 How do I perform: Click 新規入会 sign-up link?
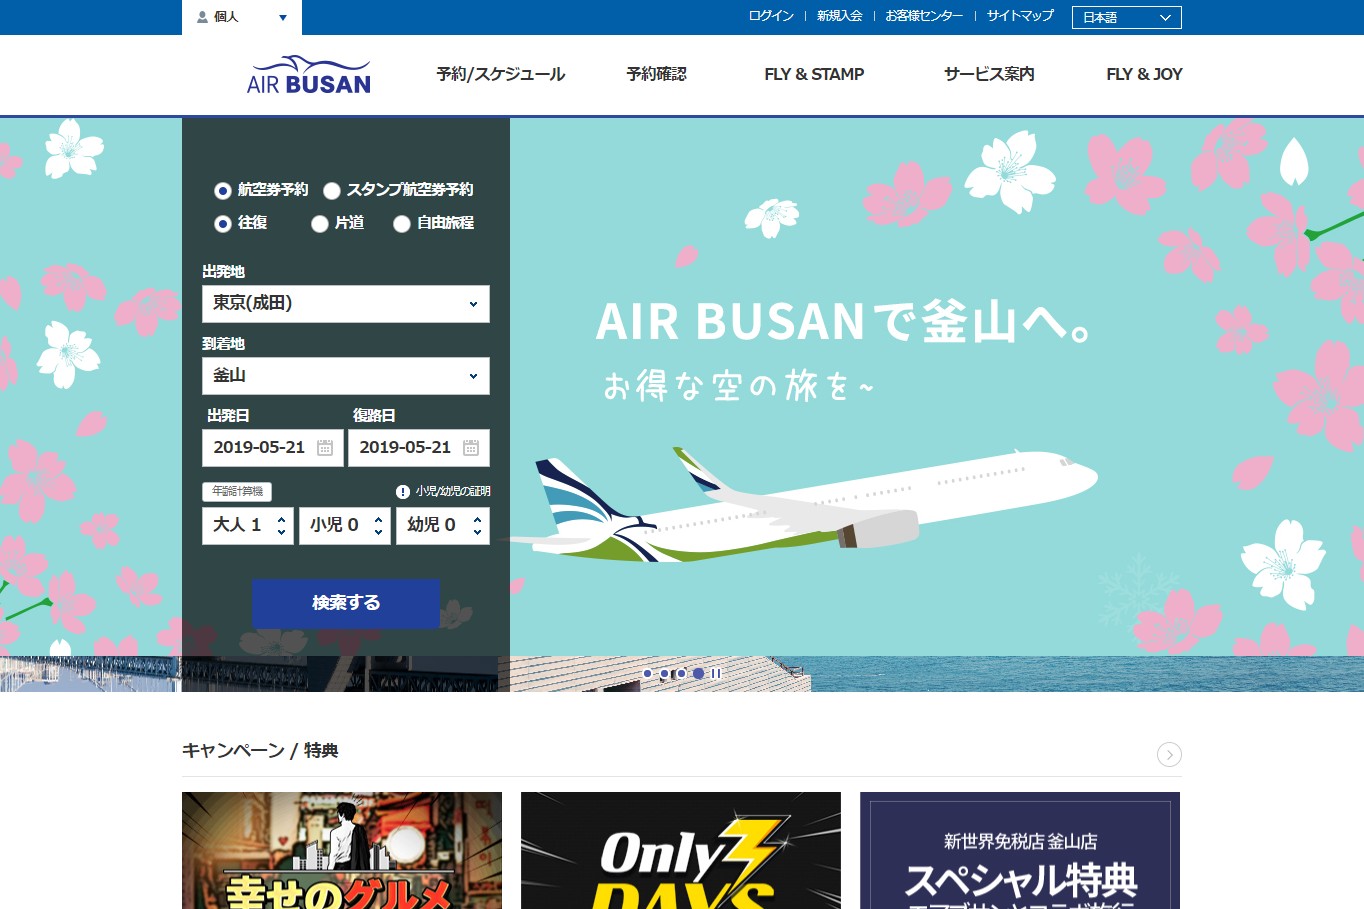pyautogui.click(x=839, y=16)
